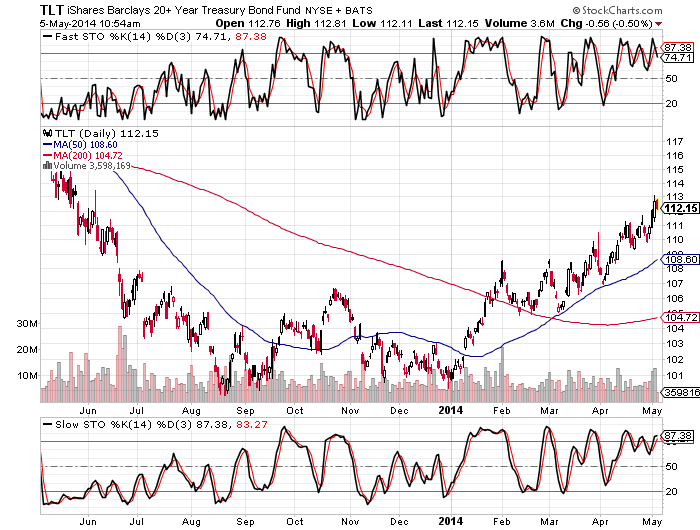
Task: Click the 87.38 tag on the Slow STO axis
Action: coord(677,436)
